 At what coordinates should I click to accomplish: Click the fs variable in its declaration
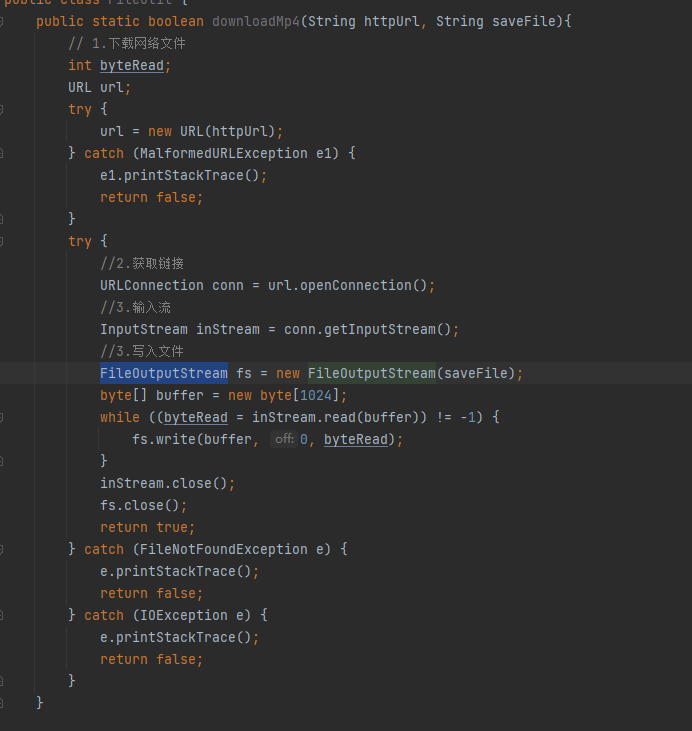click(x=244, y=373)
